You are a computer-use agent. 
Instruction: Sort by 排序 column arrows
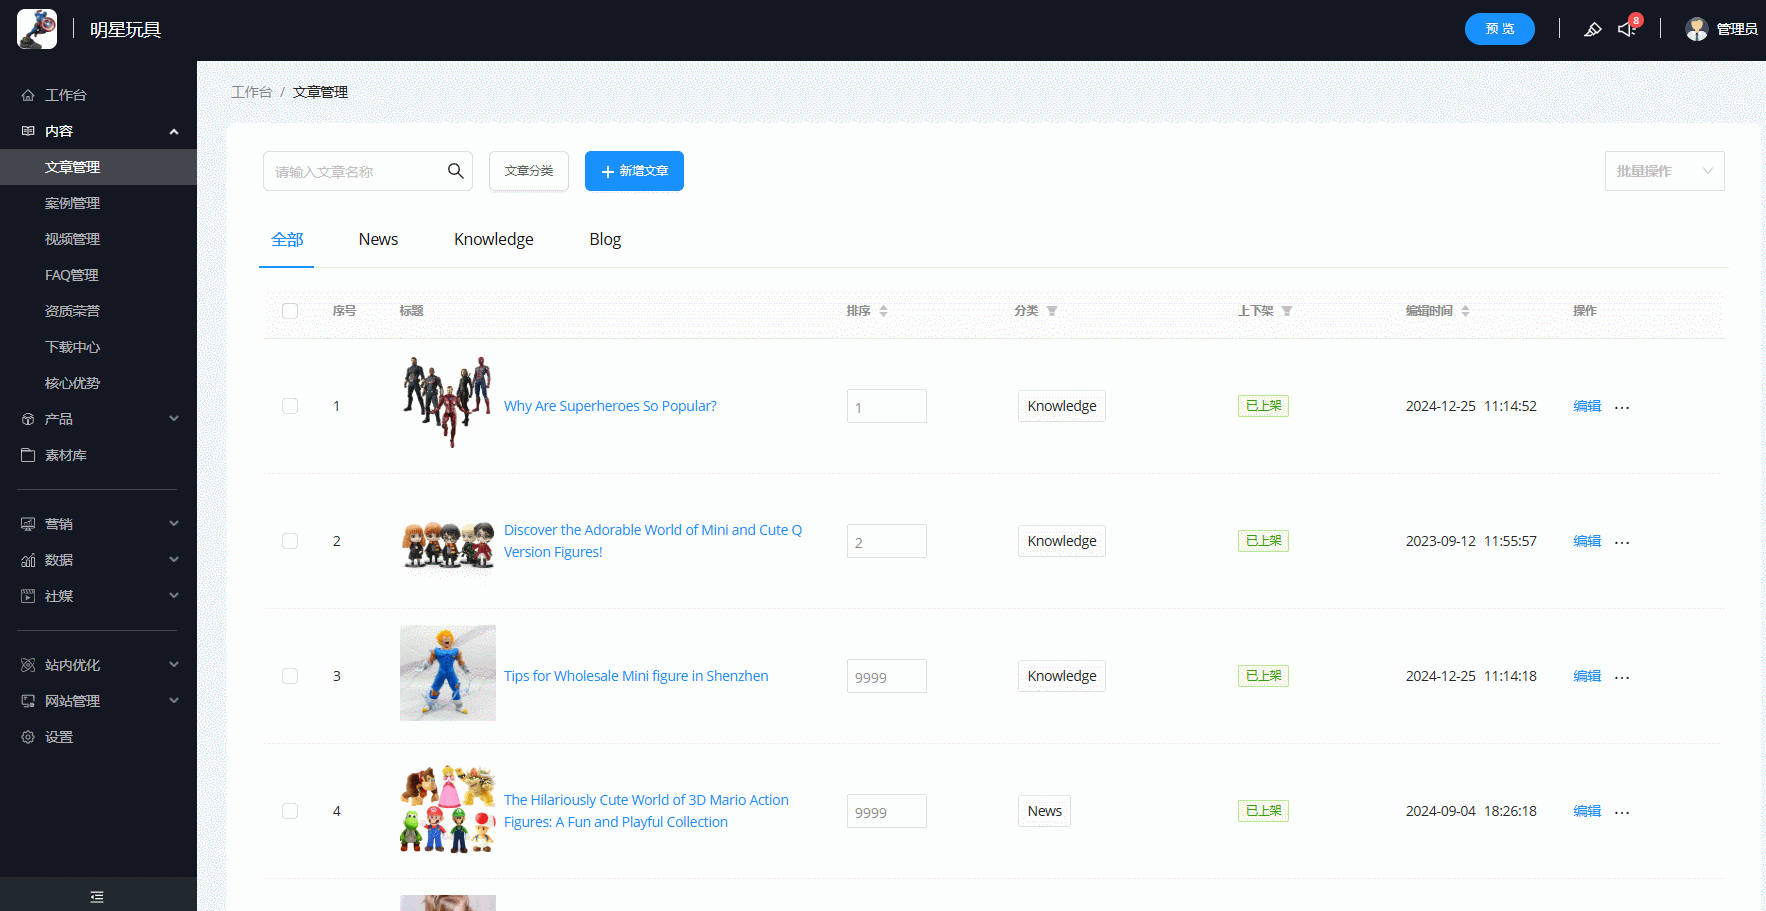[x=883, y=311]
